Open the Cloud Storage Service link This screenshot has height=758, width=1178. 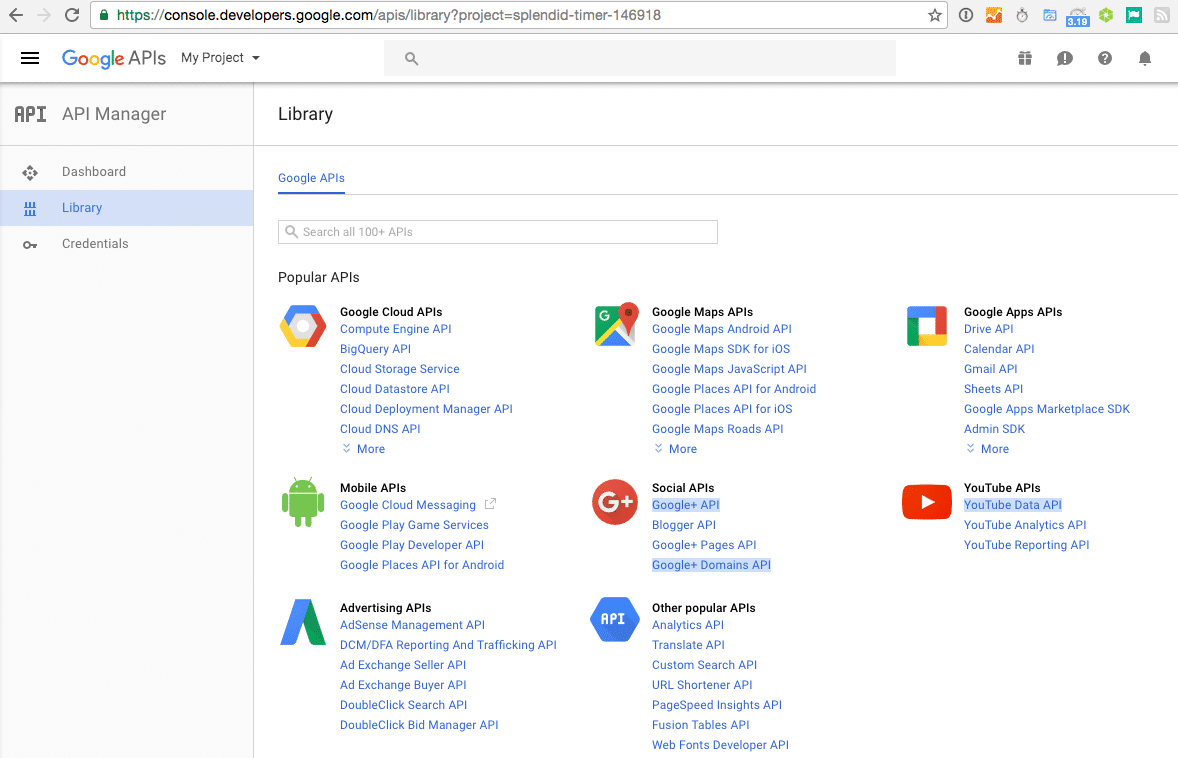[399, 369]
